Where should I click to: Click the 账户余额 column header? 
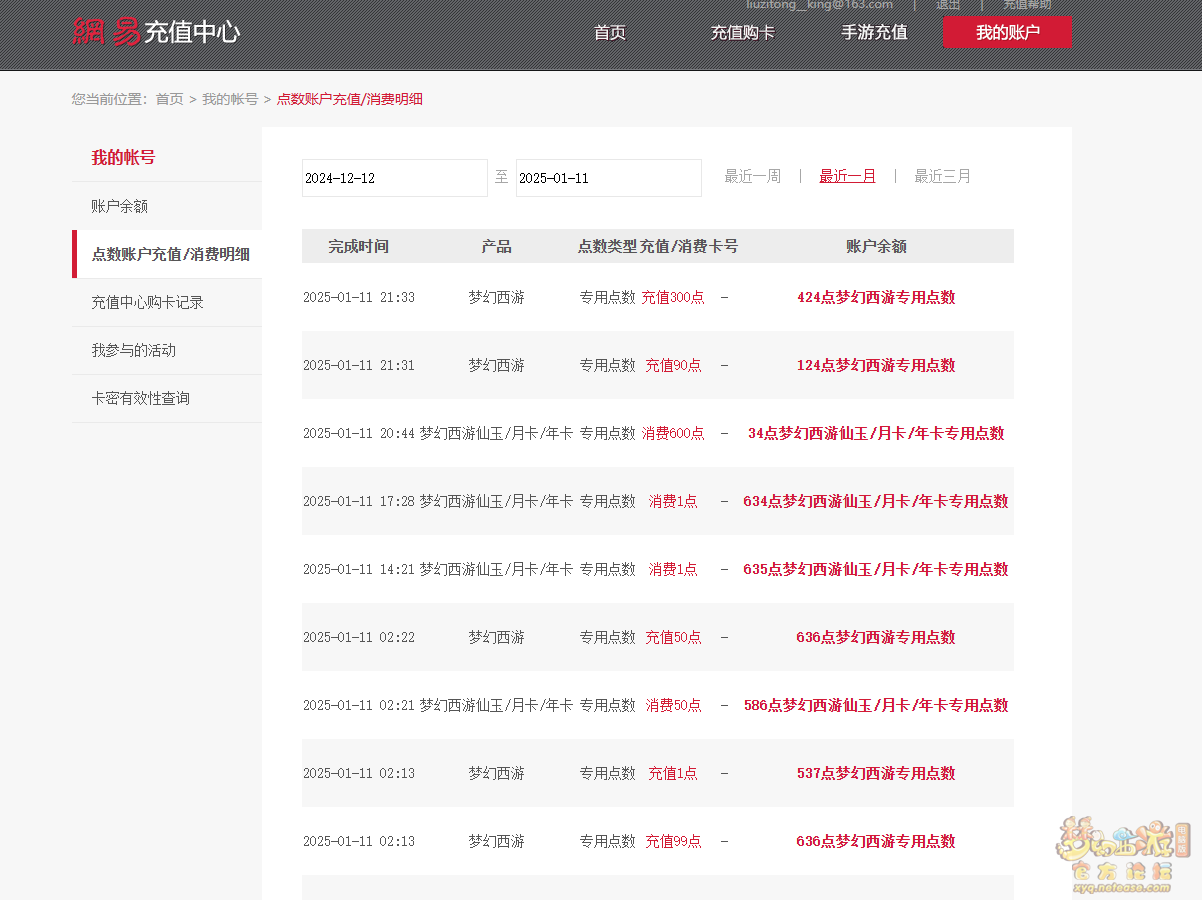coord(876,246)
